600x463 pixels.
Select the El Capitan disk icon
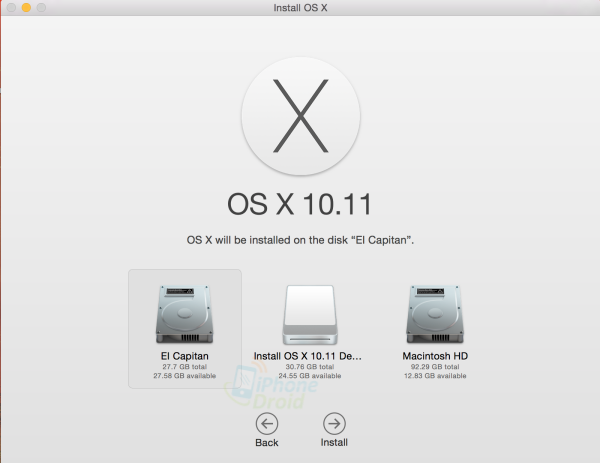coord(184,314)
